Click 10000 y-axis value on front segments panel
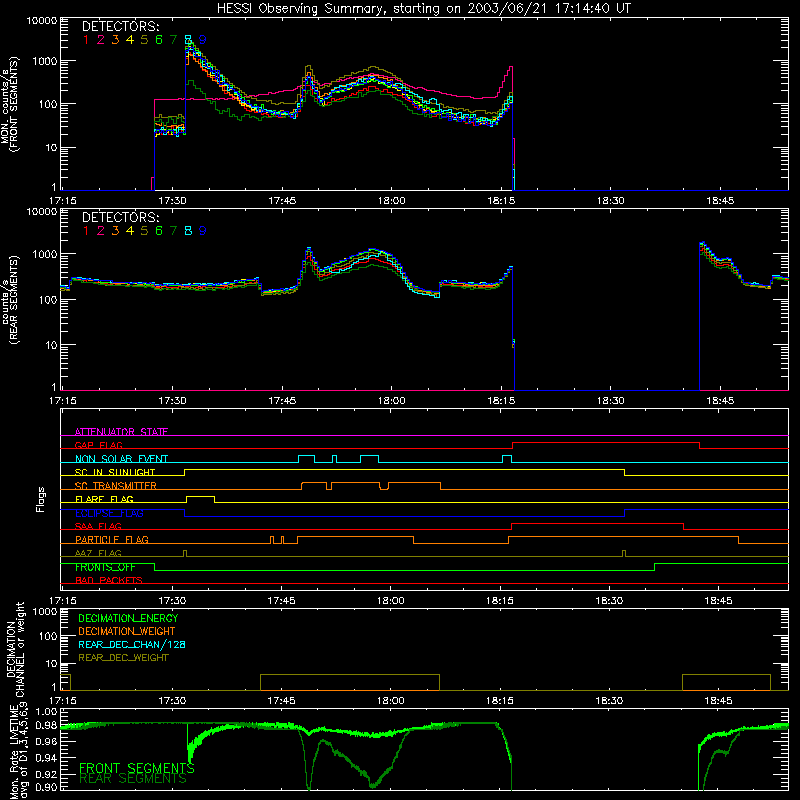Image resolution: width=800 pixels, height=800 pixels. click(x=42, y=20)
